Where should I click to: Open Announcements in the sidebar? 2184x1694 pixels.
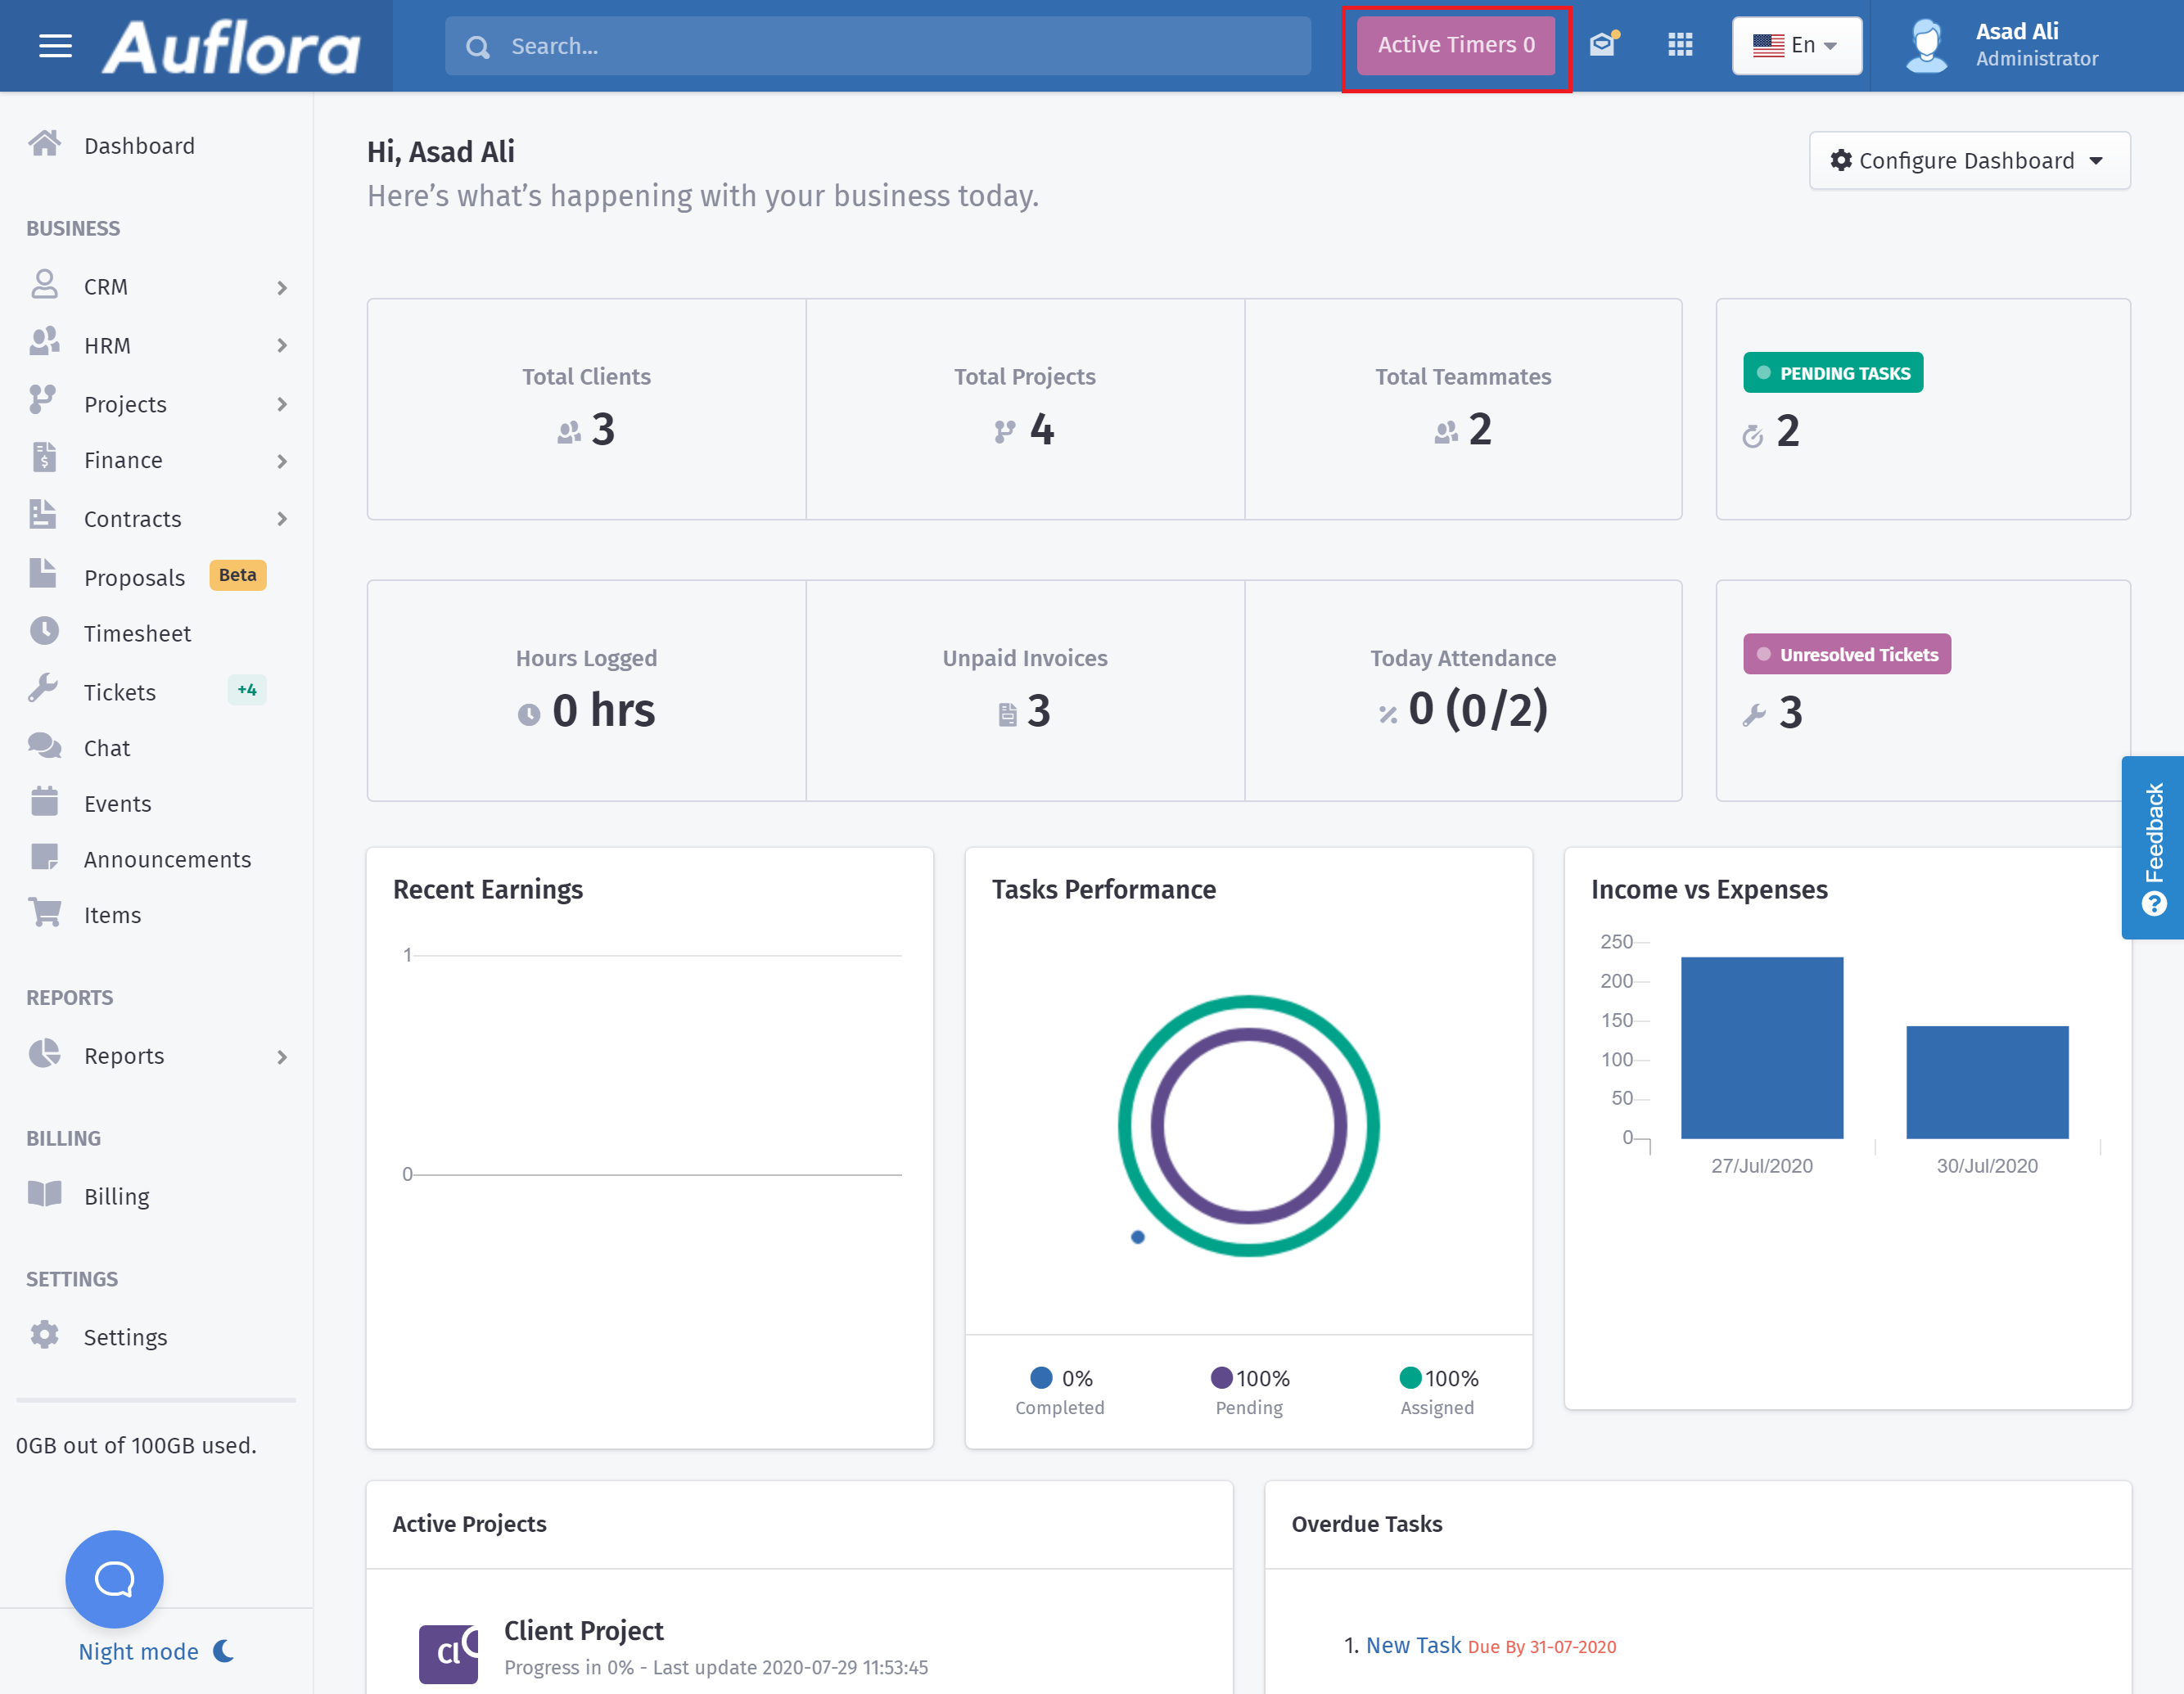pos(167,859)
